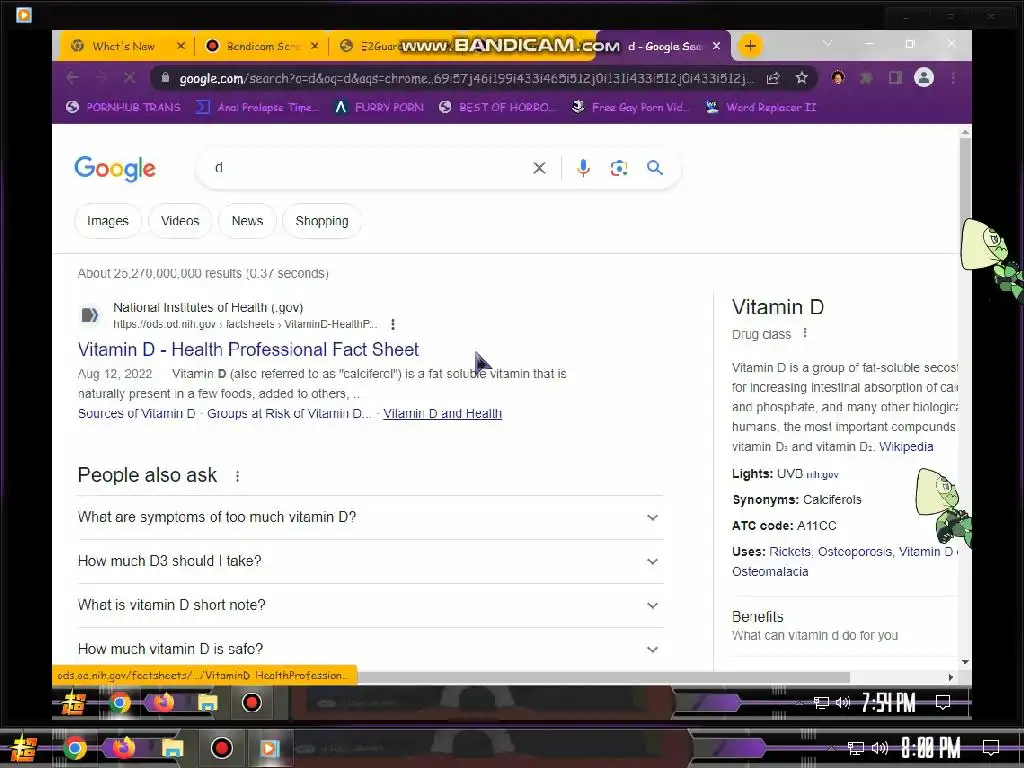Viewport: 1024px width, 768px height.
Task: Open three-dot menu beside Drug class
Action: 805,333
